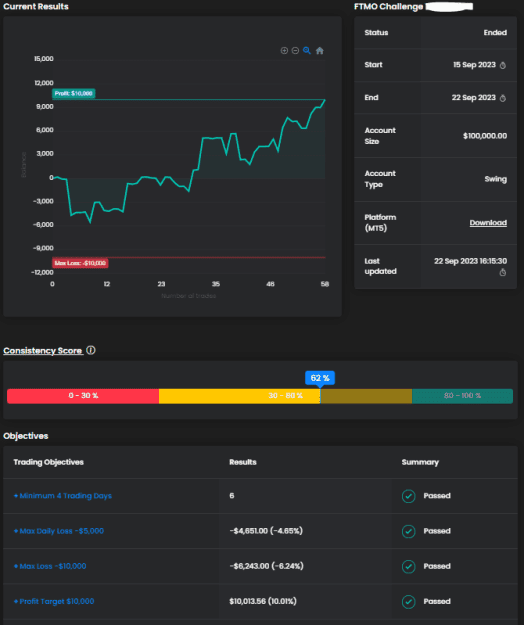Viewport: 524px width, 625px height.
Task: Click the chart zoom in plus icon
Action: point(284,51)
